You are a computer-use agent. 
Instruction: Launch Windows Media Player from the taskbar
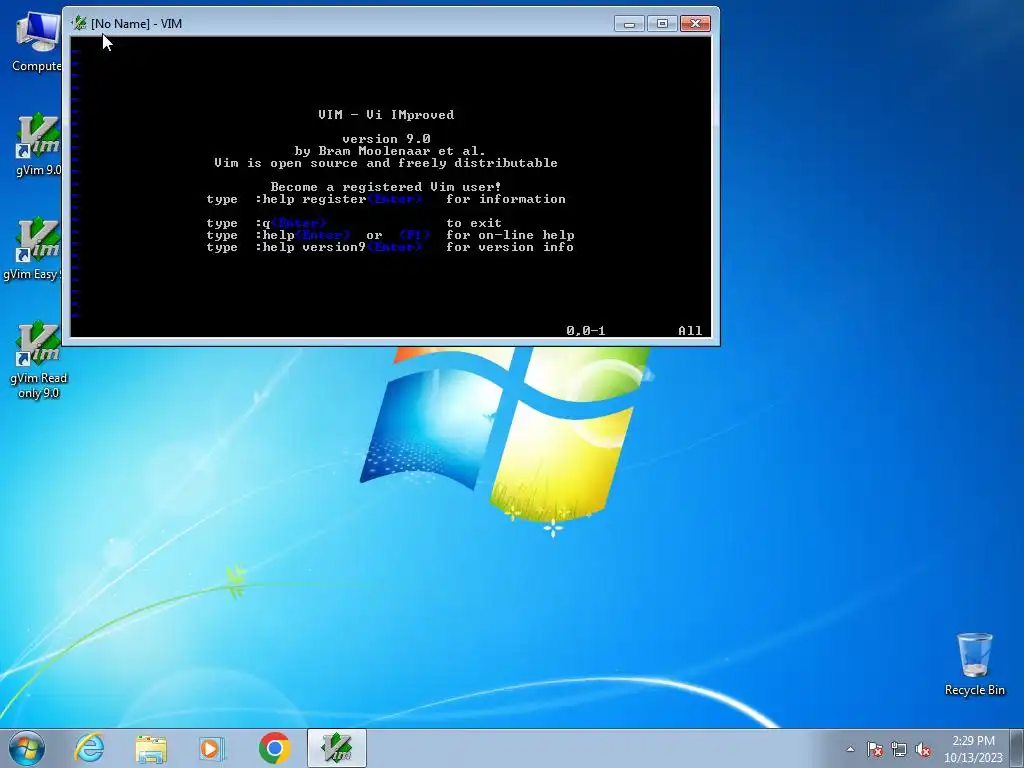[x=212, y=748]
